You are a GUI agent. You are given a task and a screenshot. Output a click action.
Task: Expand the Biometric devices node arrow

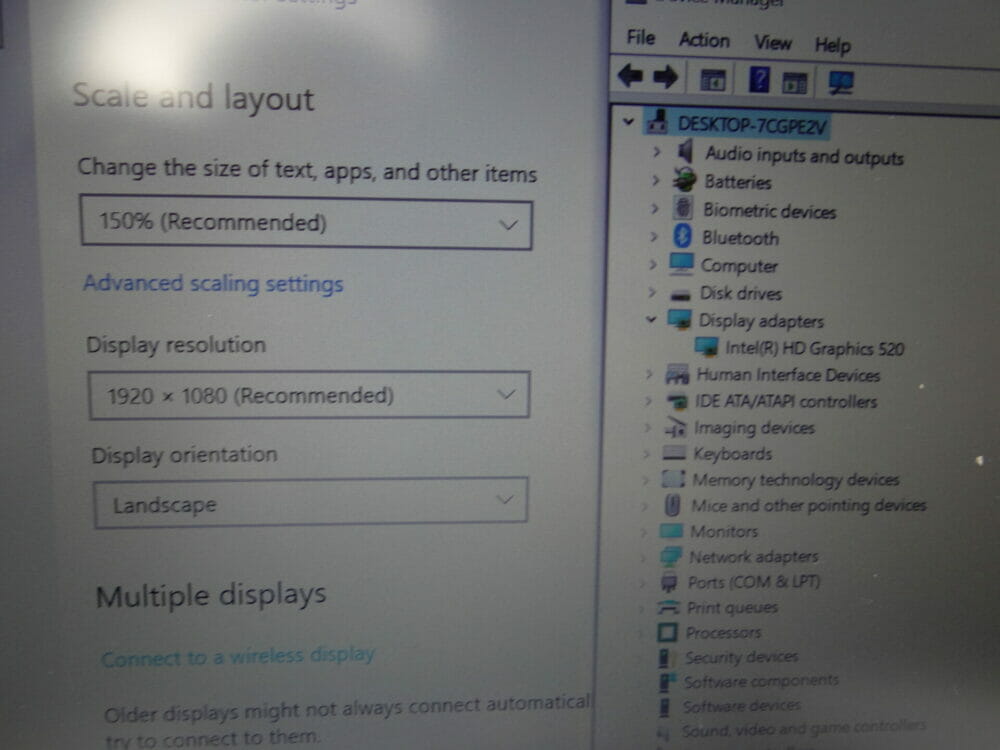[x=654, y=209]
